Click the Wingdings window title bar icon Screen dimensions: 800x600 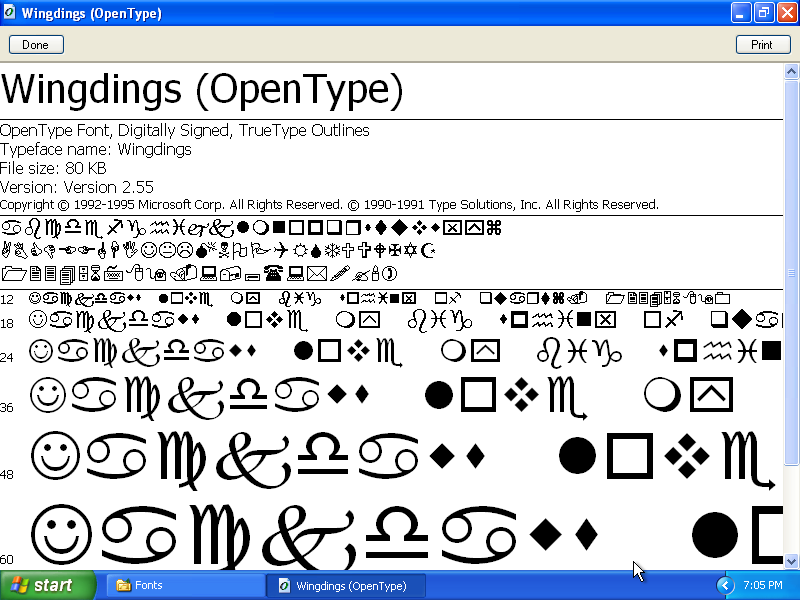click(x=9, y=13)
